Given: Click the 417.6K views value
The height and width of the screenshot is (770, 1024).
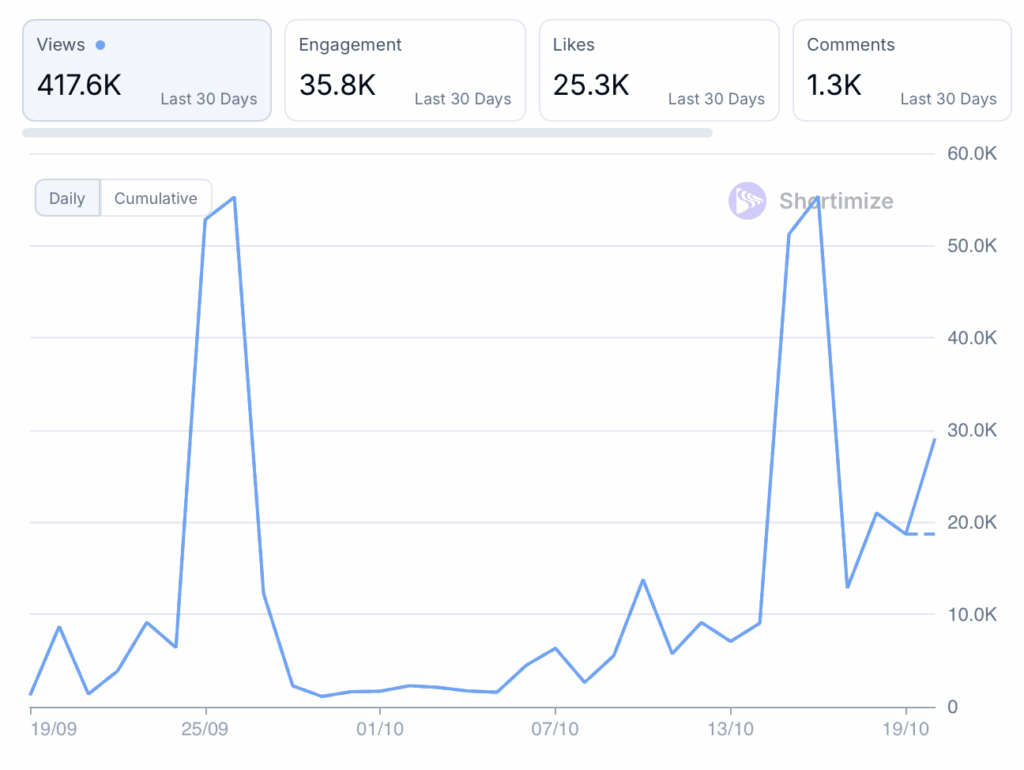Looking at the screenshot, I should (x=79, y=85).
